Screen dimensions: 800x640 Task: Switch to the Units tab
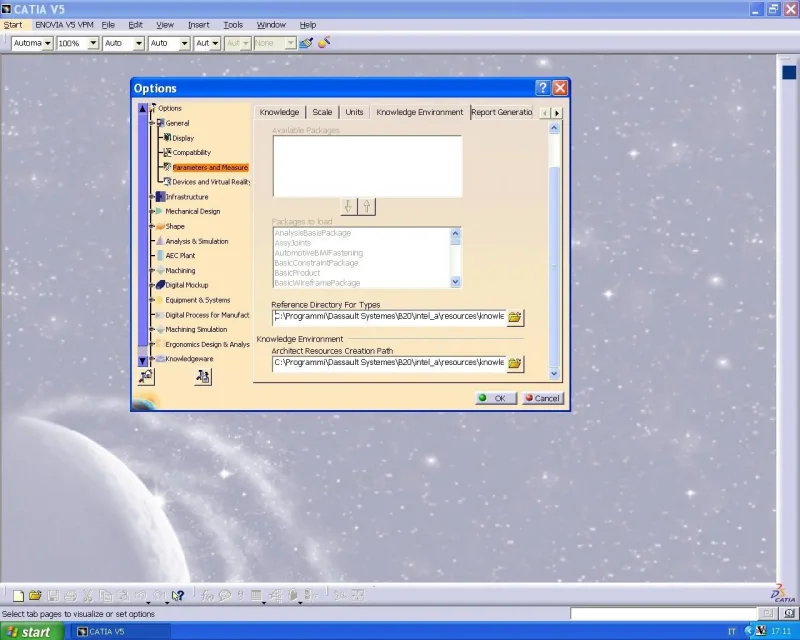354,112
